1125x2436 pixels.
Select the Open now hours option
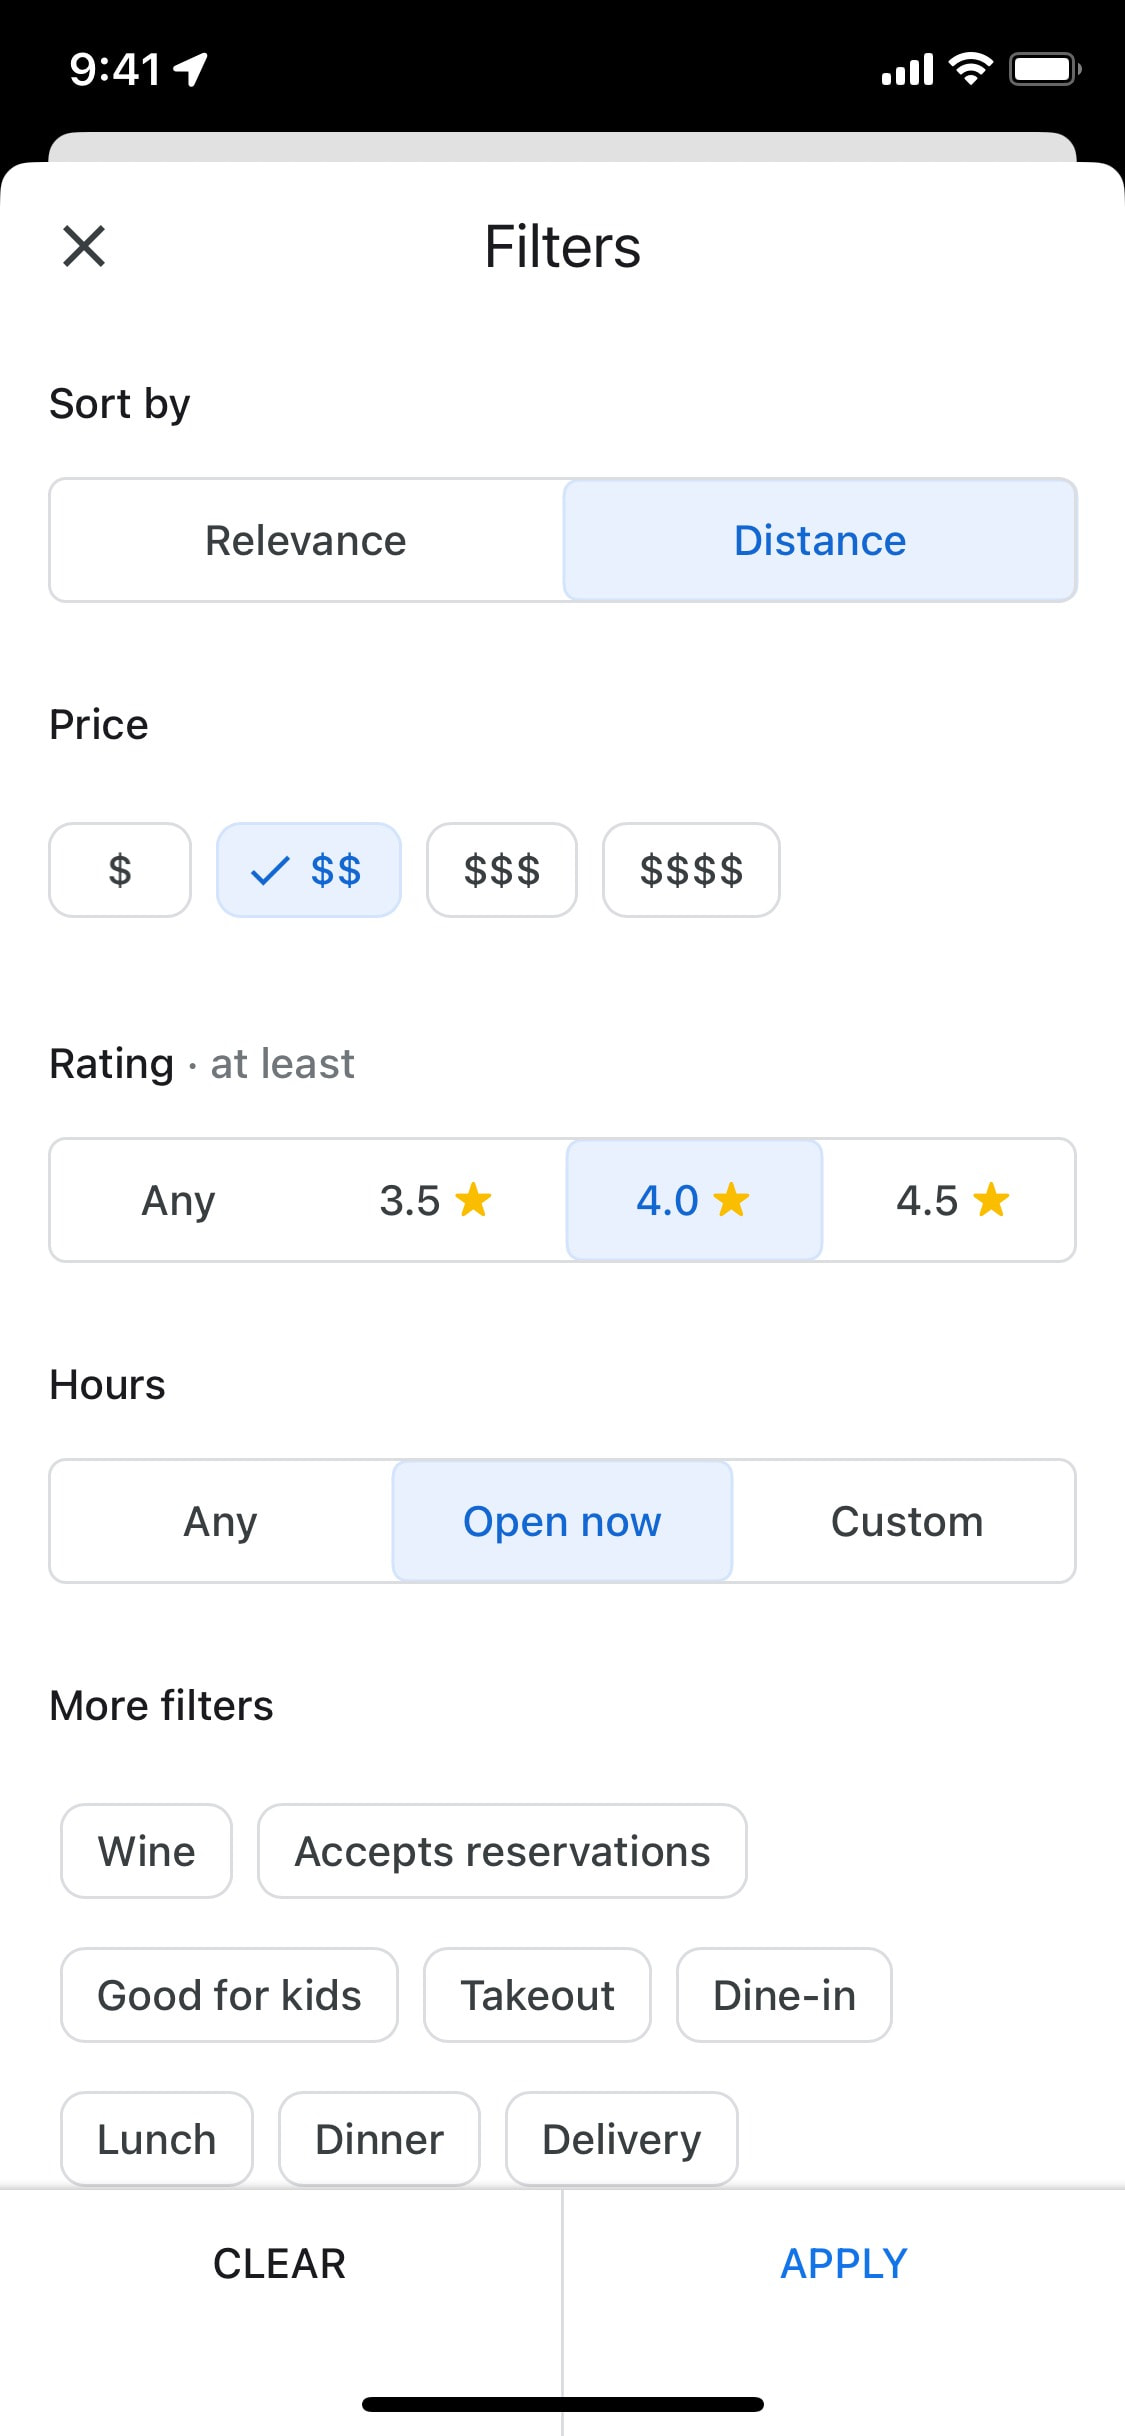tap(562, 1521)
